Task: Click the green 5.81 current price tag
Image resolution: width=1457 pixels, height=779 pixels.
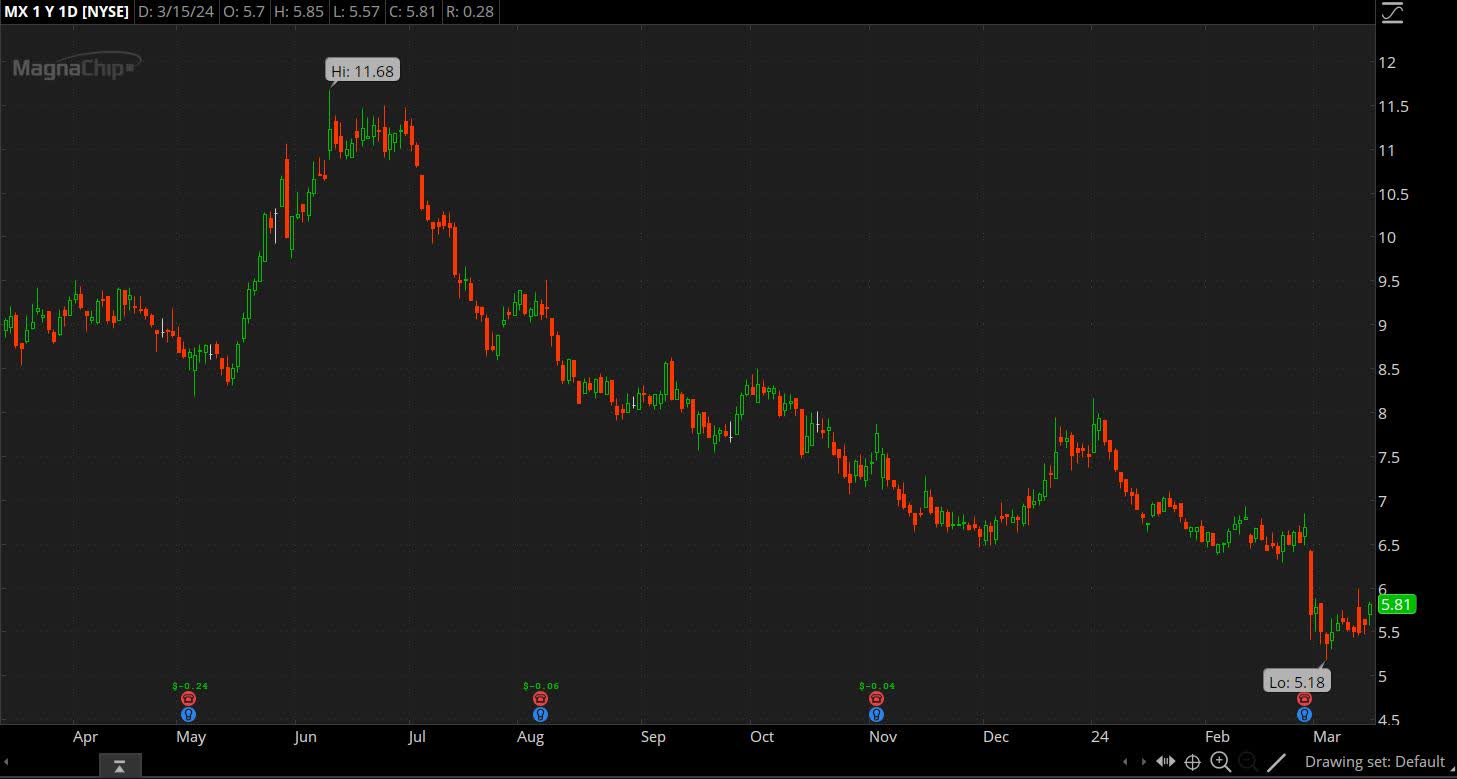Action: 1395,604
